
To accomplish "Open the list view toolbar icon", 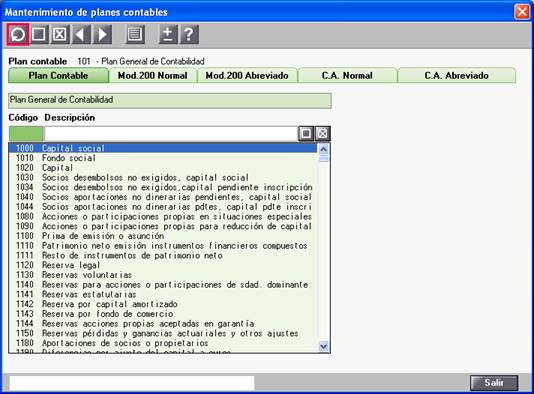I will pos(135,34).
